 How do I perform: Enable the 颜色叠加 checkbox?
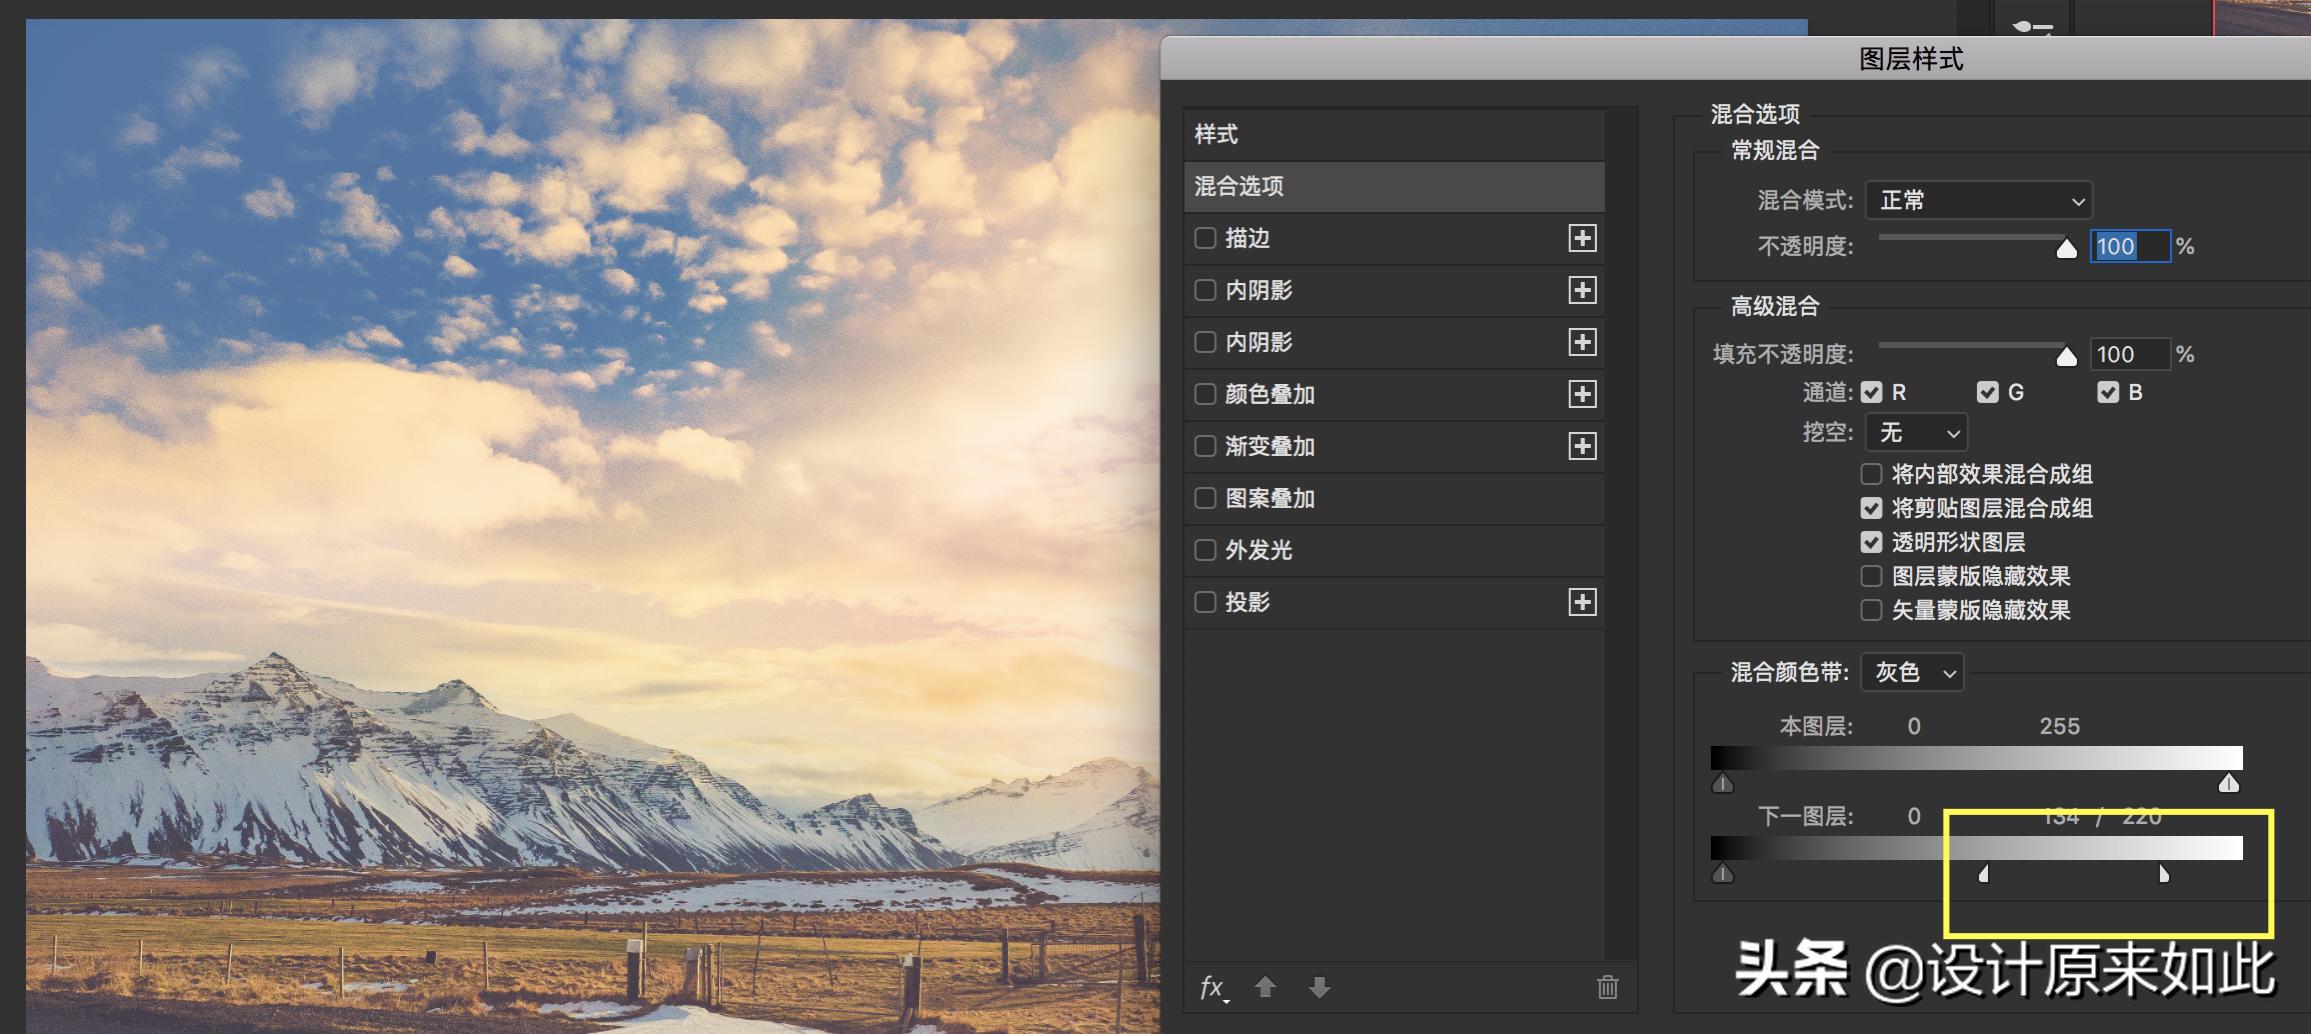click(x=1205, y=394)
